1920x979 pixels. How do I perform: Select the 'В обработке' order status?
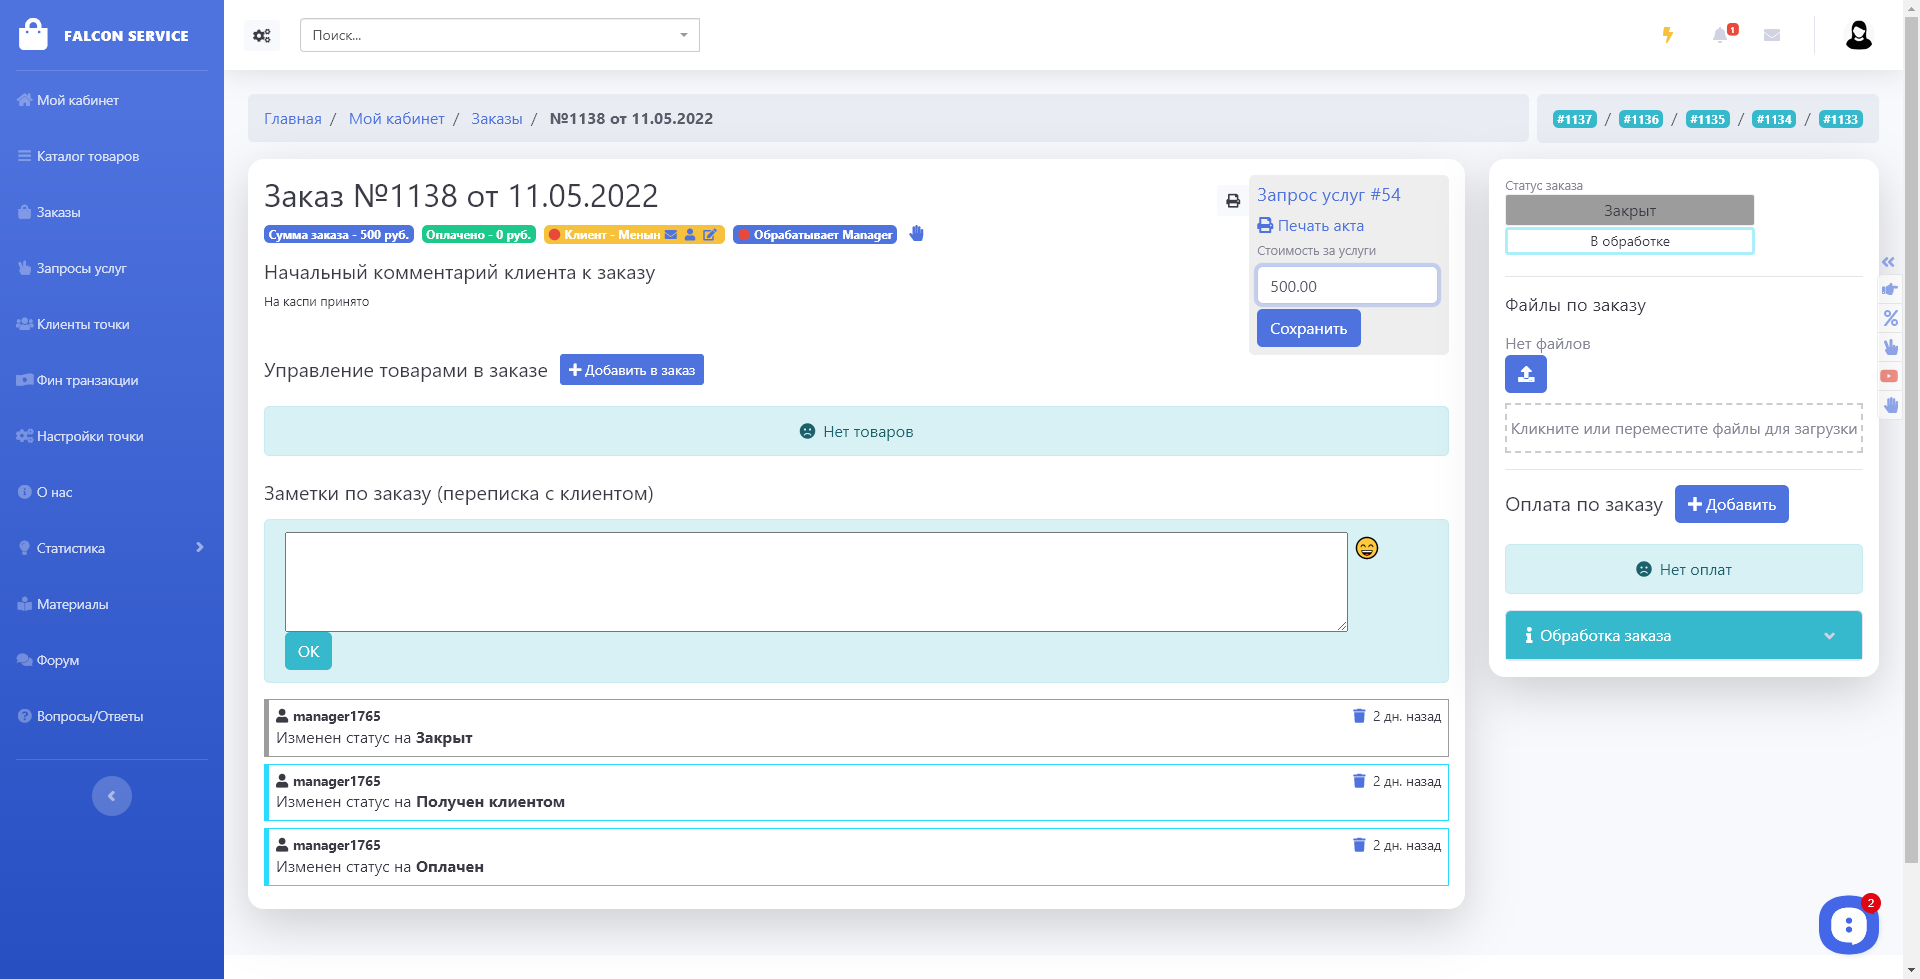1629,241
